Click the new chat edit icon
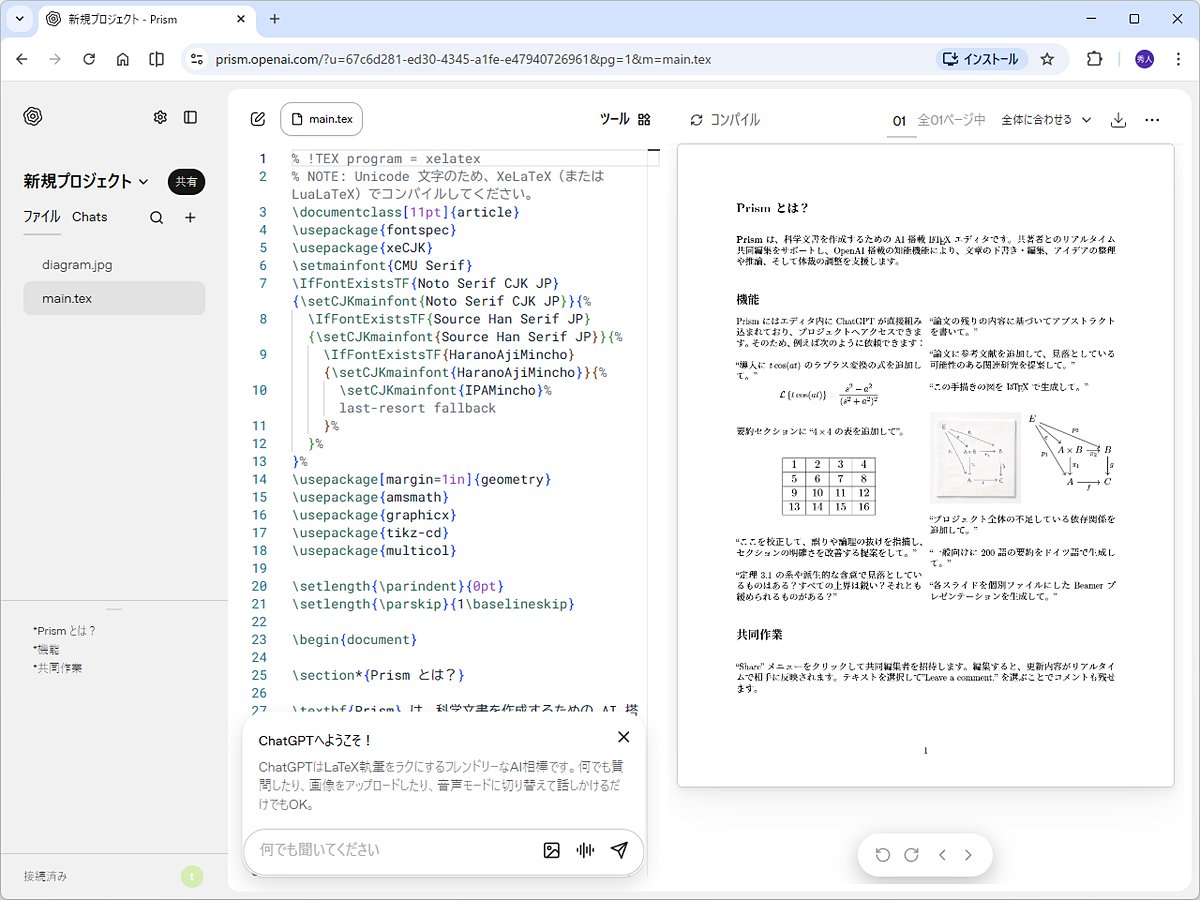This screenshot has width=1200, height=900. click(258, 119)
